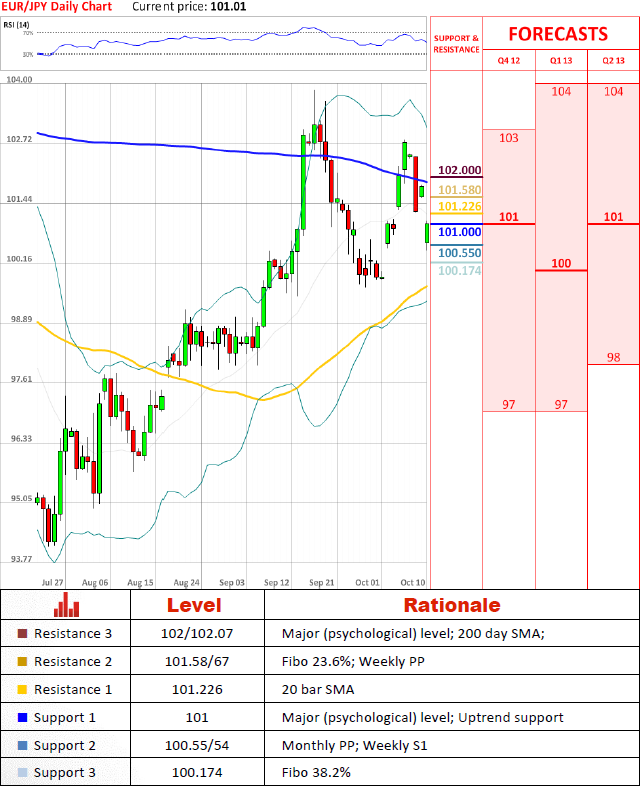Click the Rationale column header
Screen dimensions: 640x786
point(451,605)
